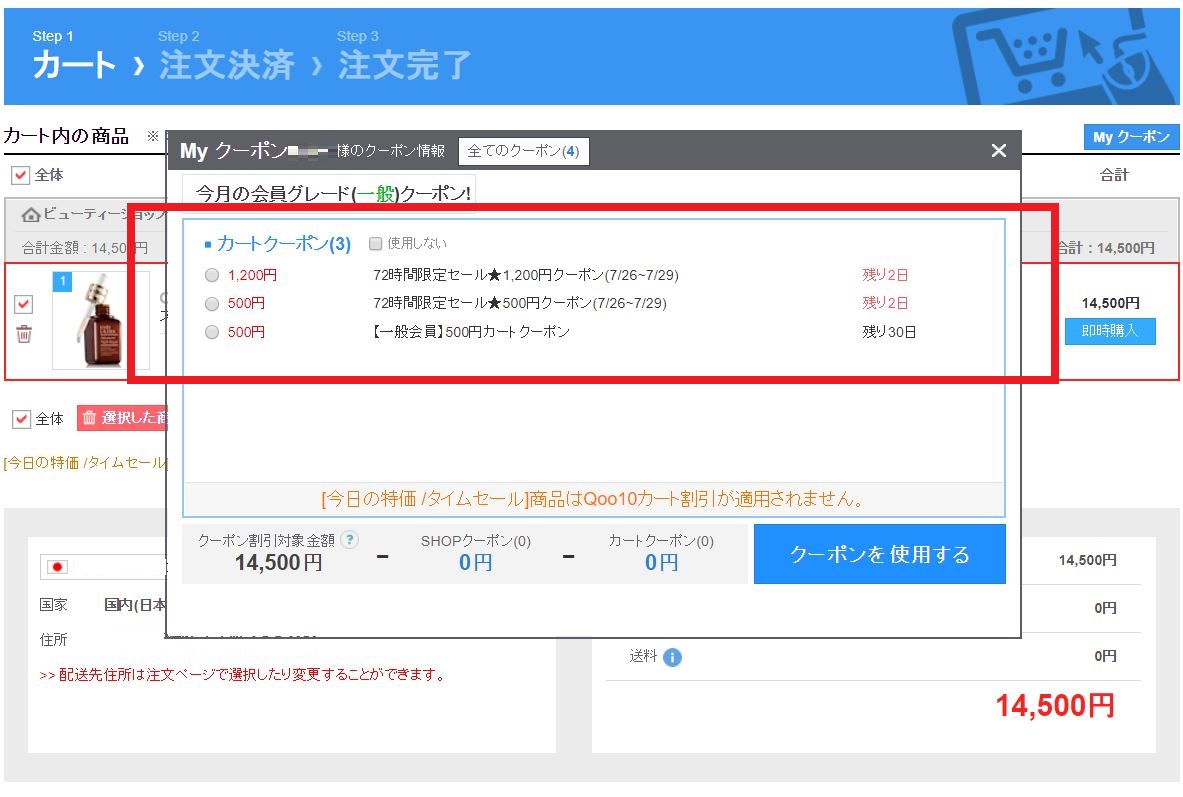Click the shipping fee info icon
This screenshot has height=797, width=1183.
[x=672, y=657]
